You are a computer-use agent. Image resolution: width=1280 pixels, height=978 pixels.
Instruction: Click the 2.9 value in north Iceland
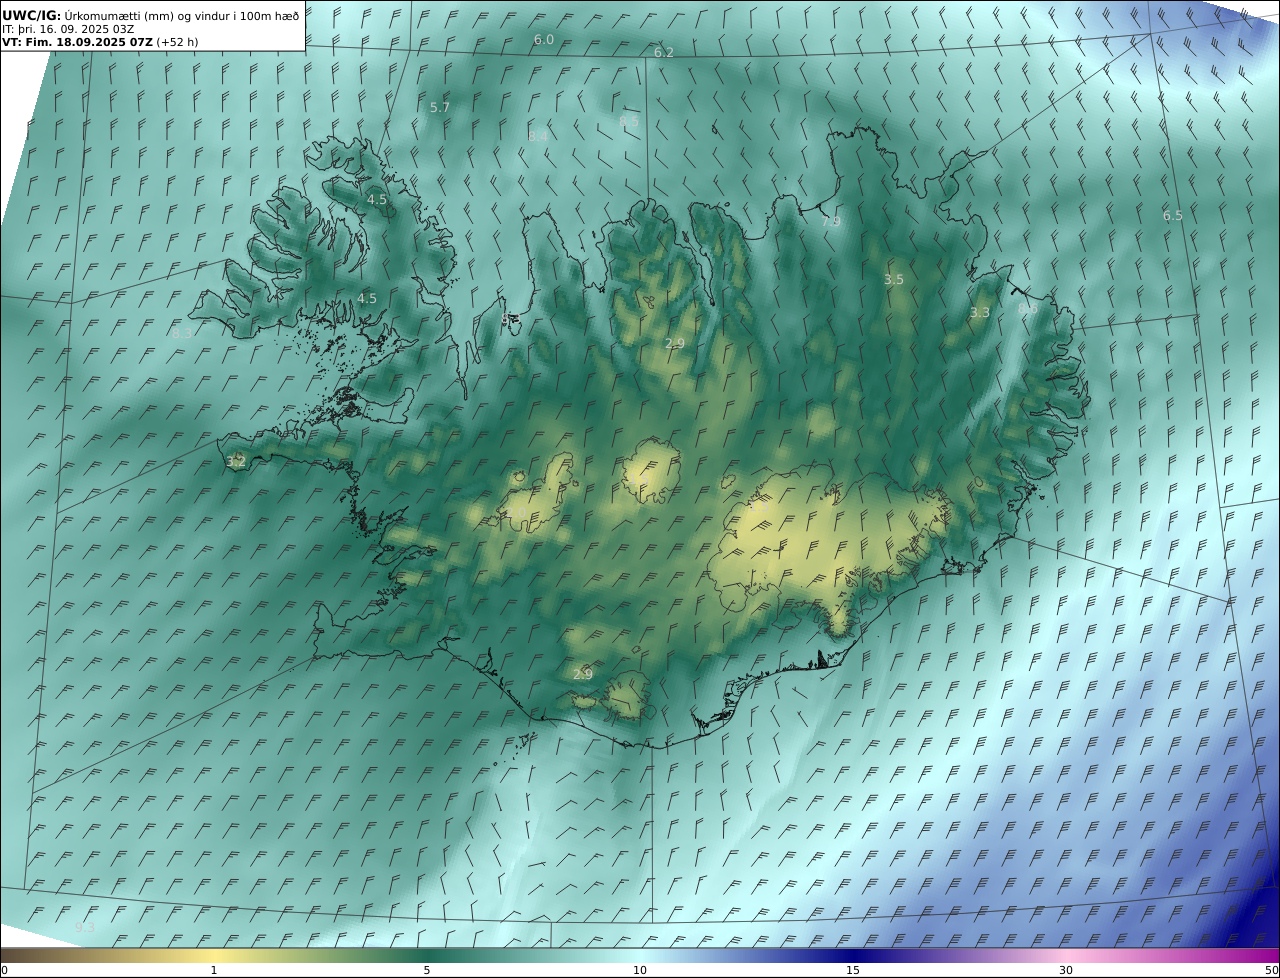[675, 344]
